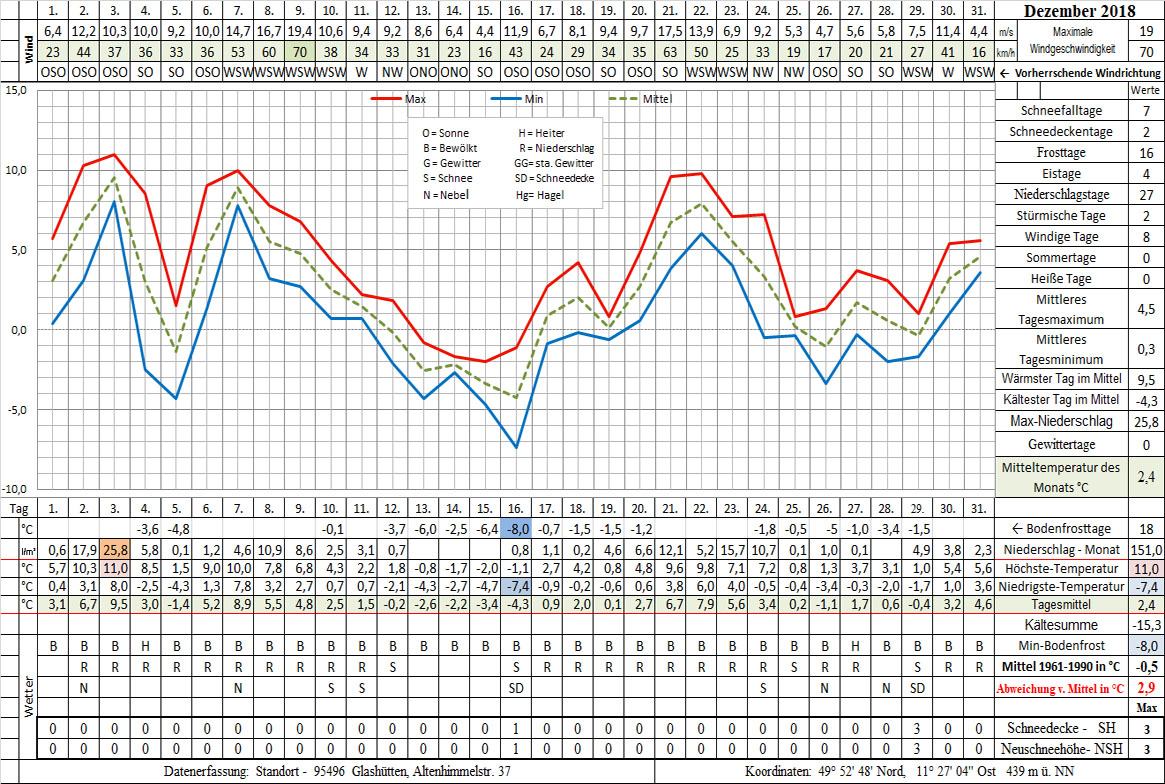Screen dimensions: 1165x784
Task: Click the dashed green Mittel legend line
Action: 625,99
